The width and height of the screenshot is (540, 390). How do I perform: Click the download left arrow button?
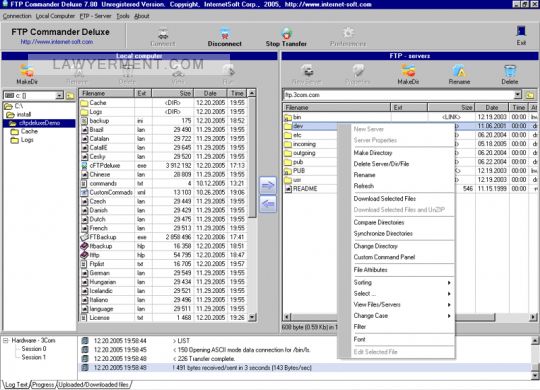coord(268,204)
